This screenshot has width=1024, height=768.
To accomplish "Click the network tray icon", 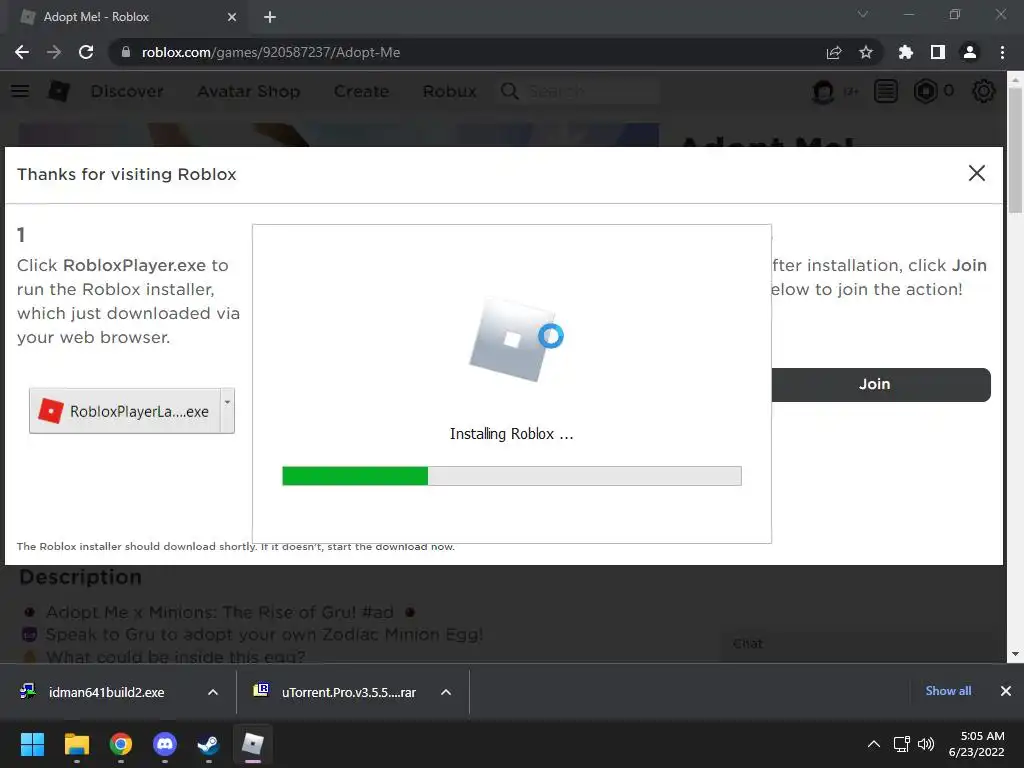I will coord(902,744).
